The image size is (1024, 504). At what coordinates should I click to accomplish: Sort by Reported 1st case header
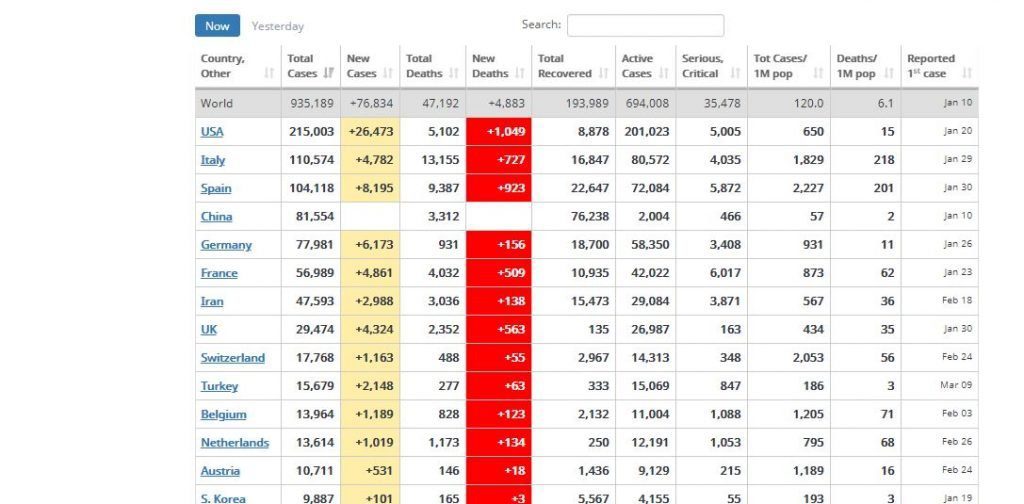coord(939,66)
